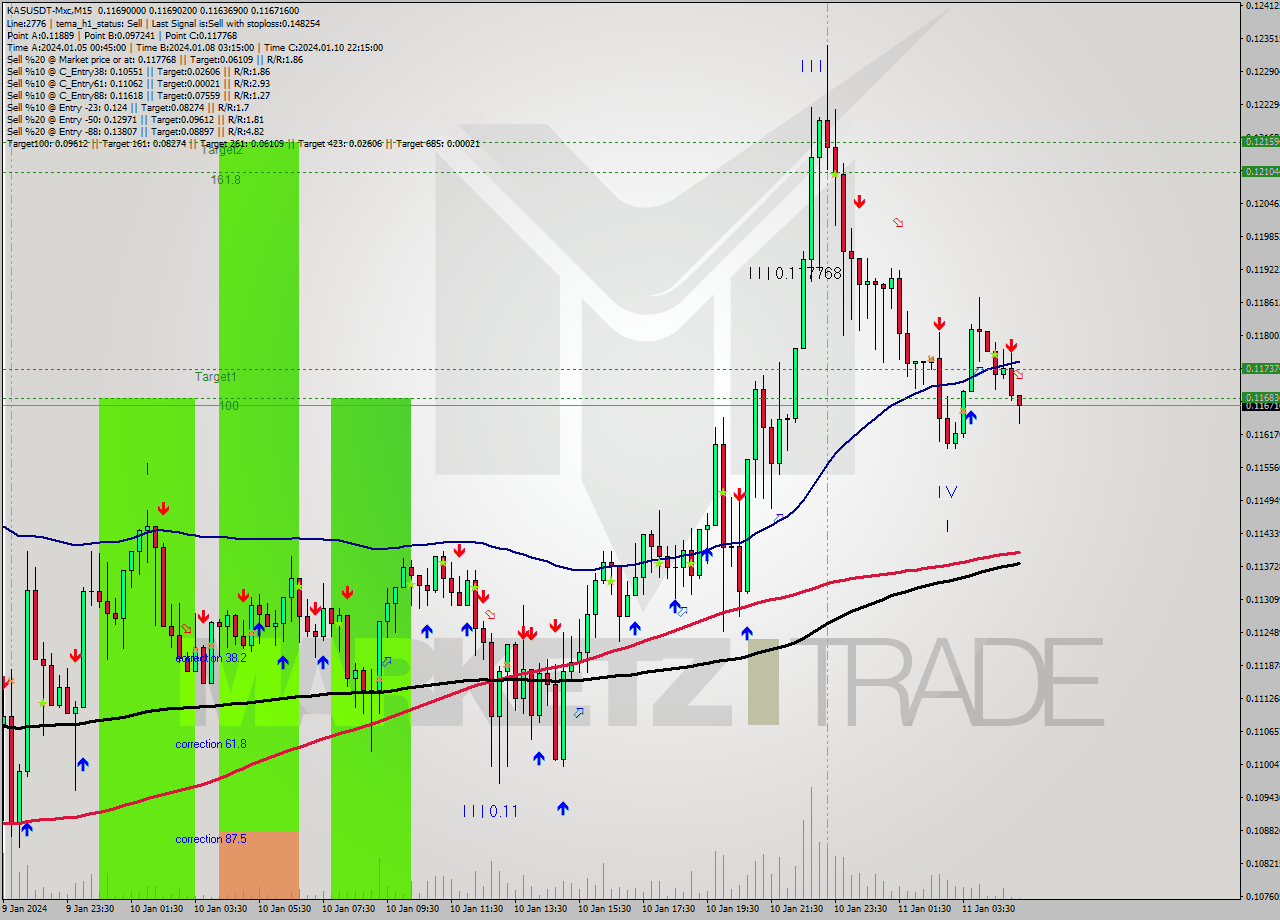1280x920 pixels.
Task: Click the green 0.12153 price level tag
Action: click(1260, 142)
